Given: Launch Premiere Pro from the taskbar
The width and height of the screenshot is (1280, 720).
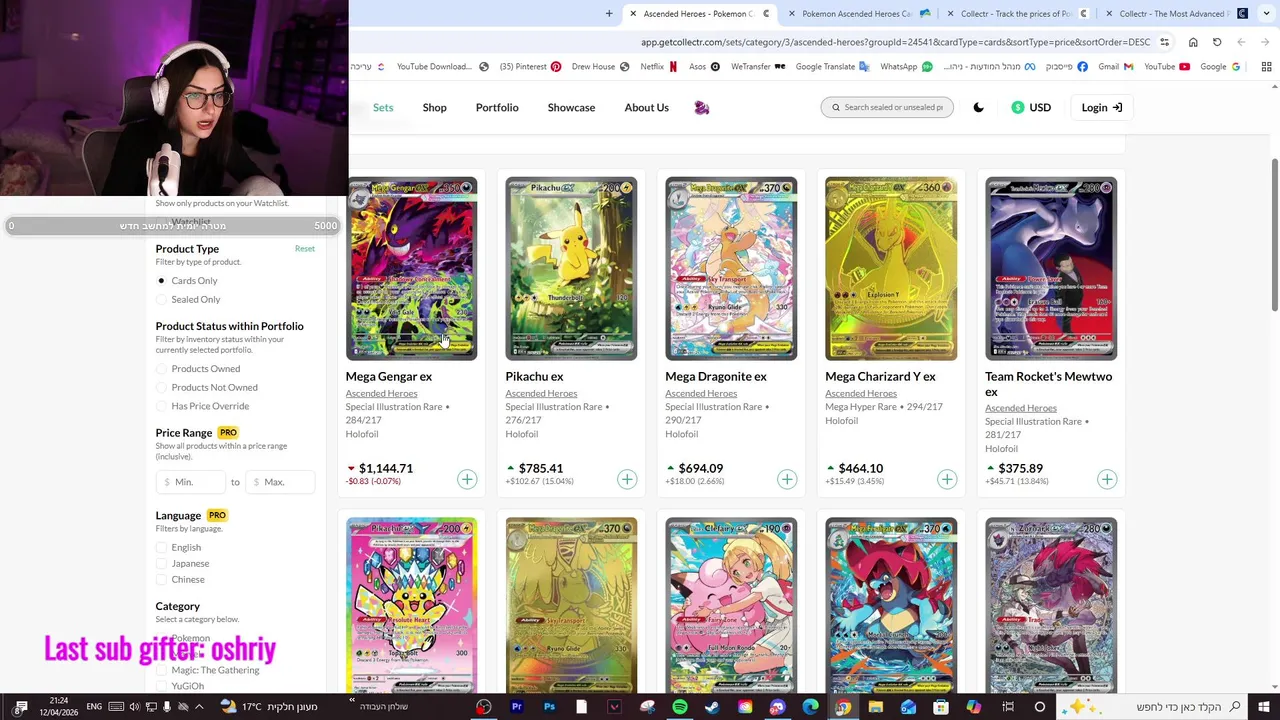Looking at the screenshot, I should point(516,707).
